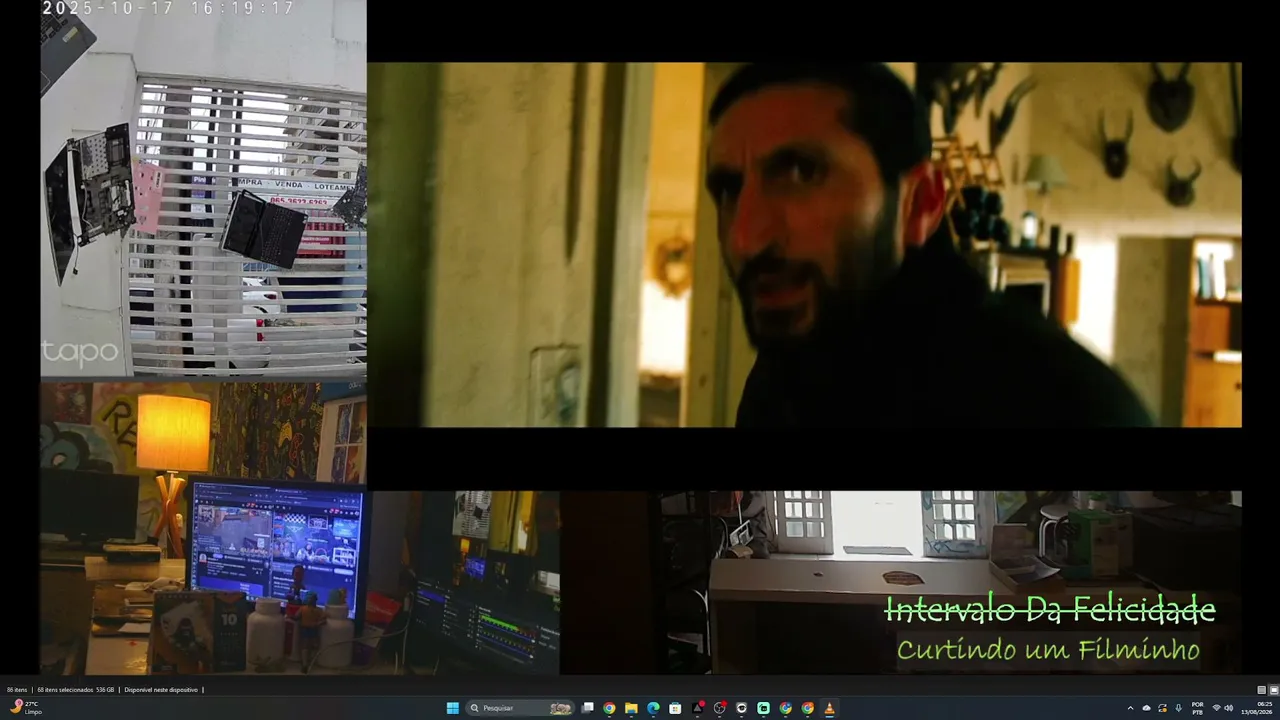
Task: Open the clock and date calendar flyout
Action: point(1258,708)
